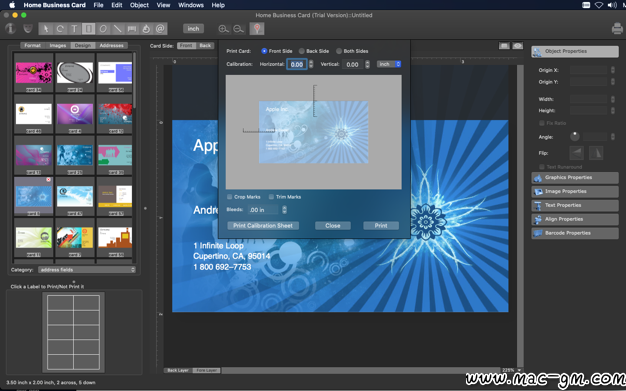Adjust the Horizontal calibration stepper
The image size is (626, 391).
311,64
